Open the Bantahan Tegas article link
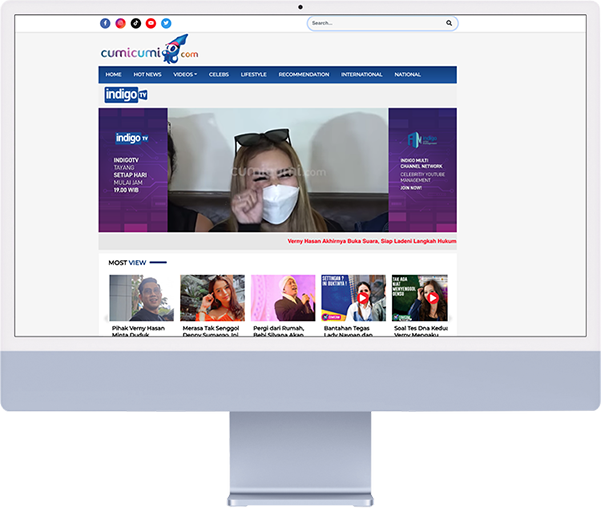The image size is (601, 508). click(348, 331)
